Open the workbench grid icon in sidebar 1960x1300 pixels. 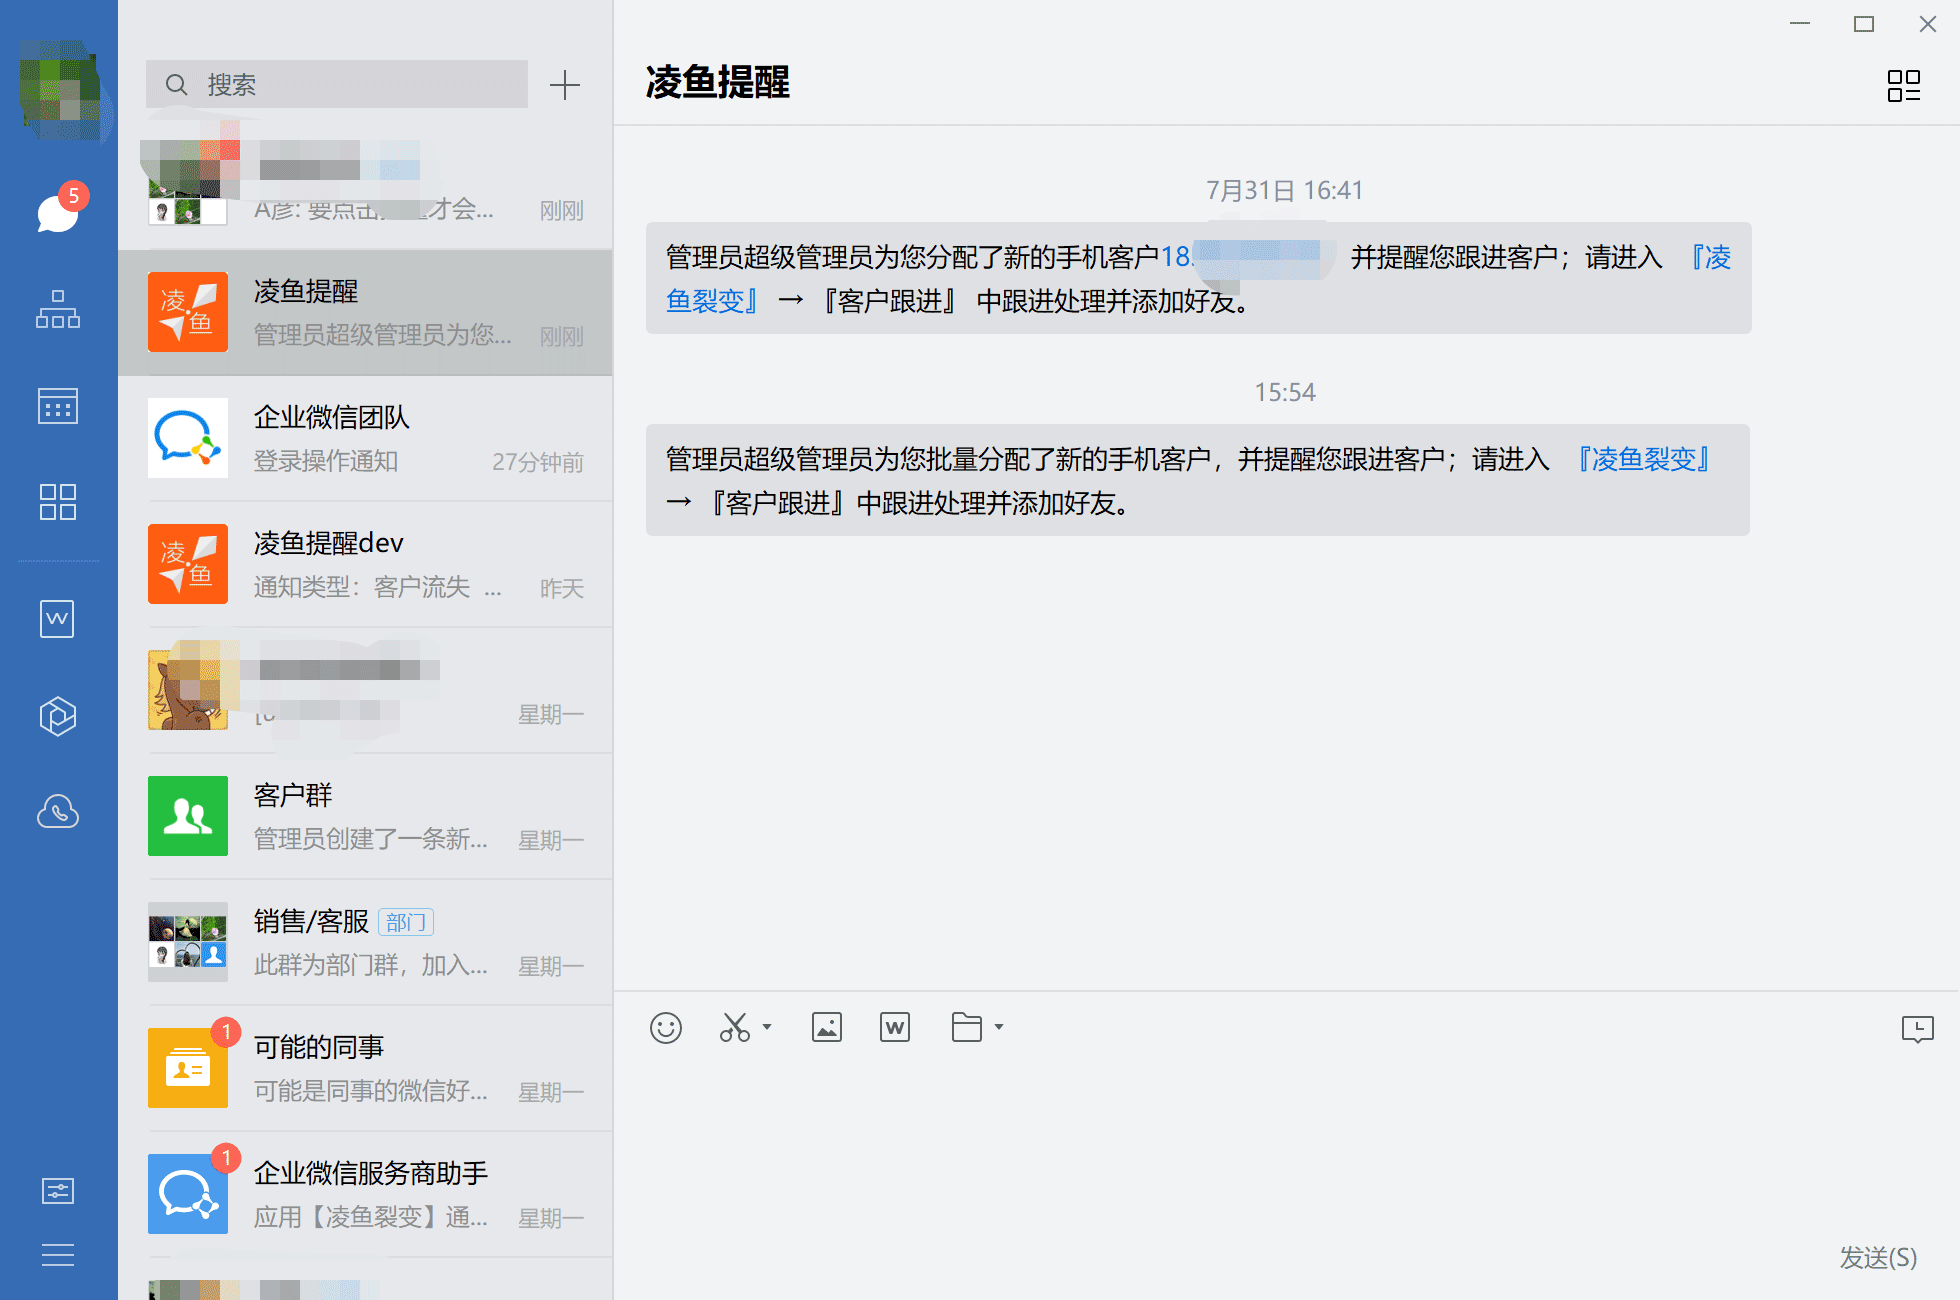pos(58,502)
